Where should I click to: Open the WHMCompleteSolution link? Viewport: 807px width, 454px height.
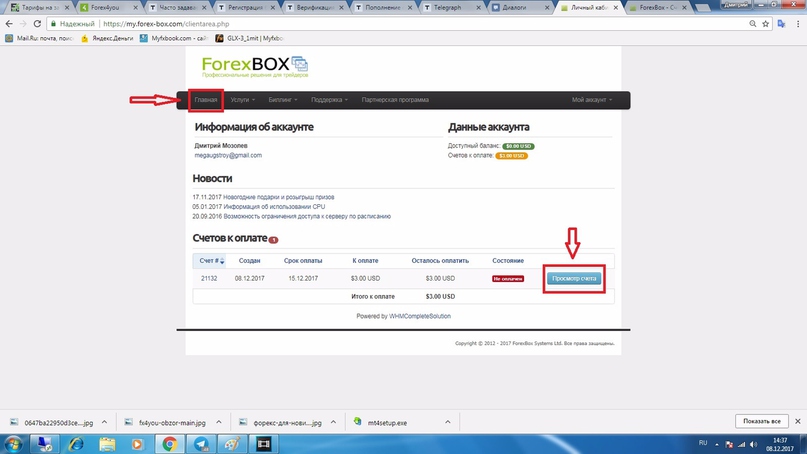(420, 316)
